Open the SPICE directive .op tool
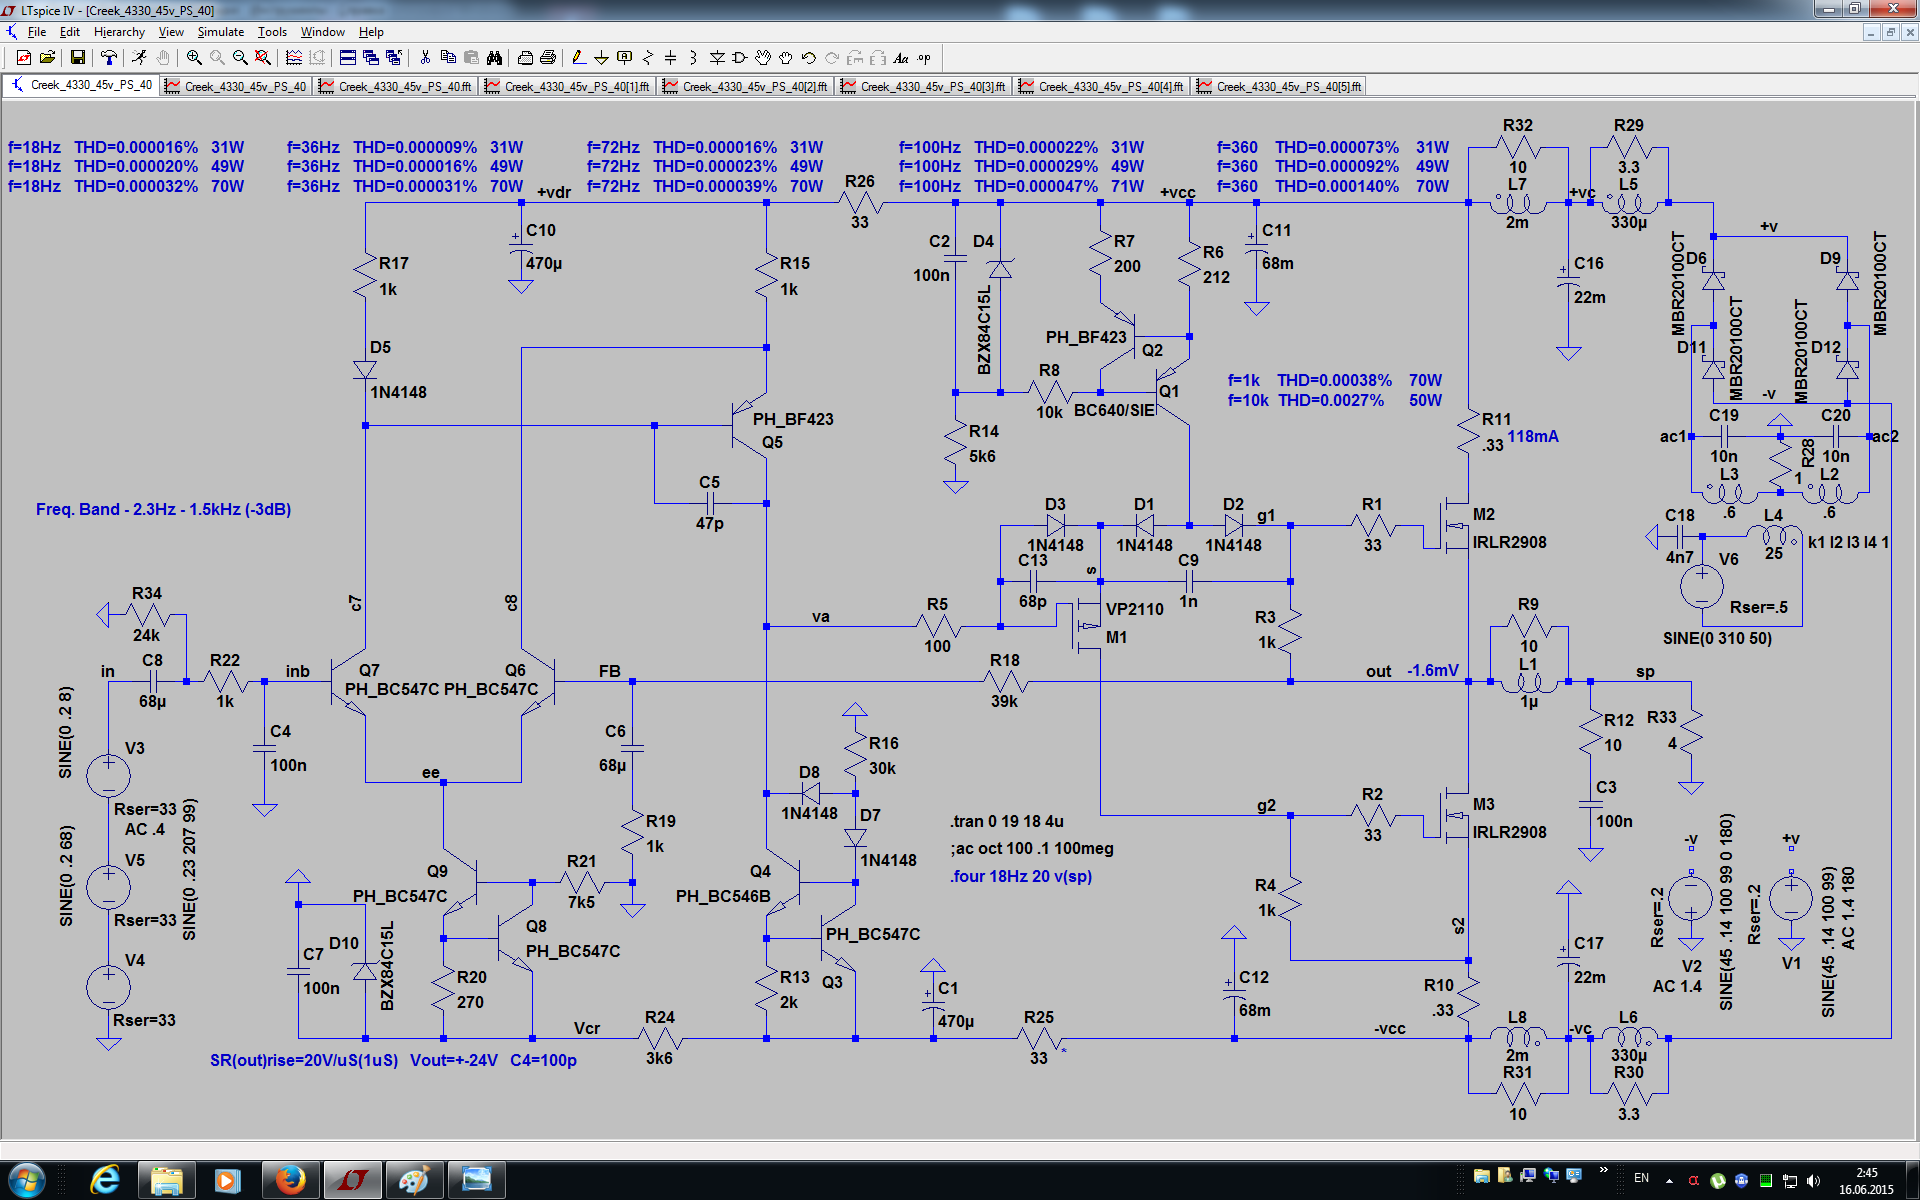 (924, 58)
